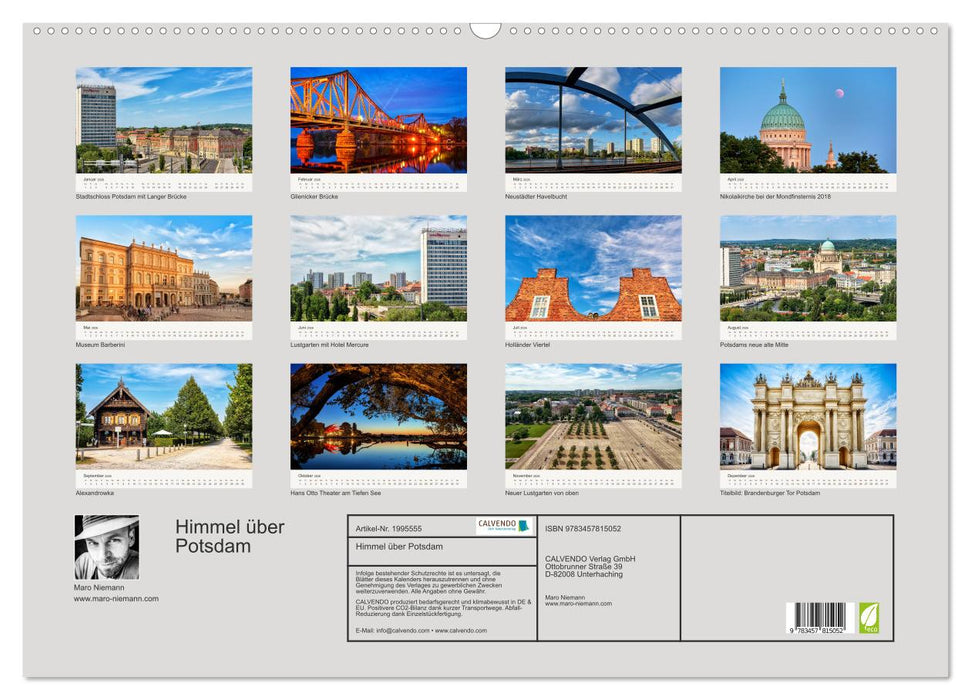Click the green eco leaf icon

[869, 617]
